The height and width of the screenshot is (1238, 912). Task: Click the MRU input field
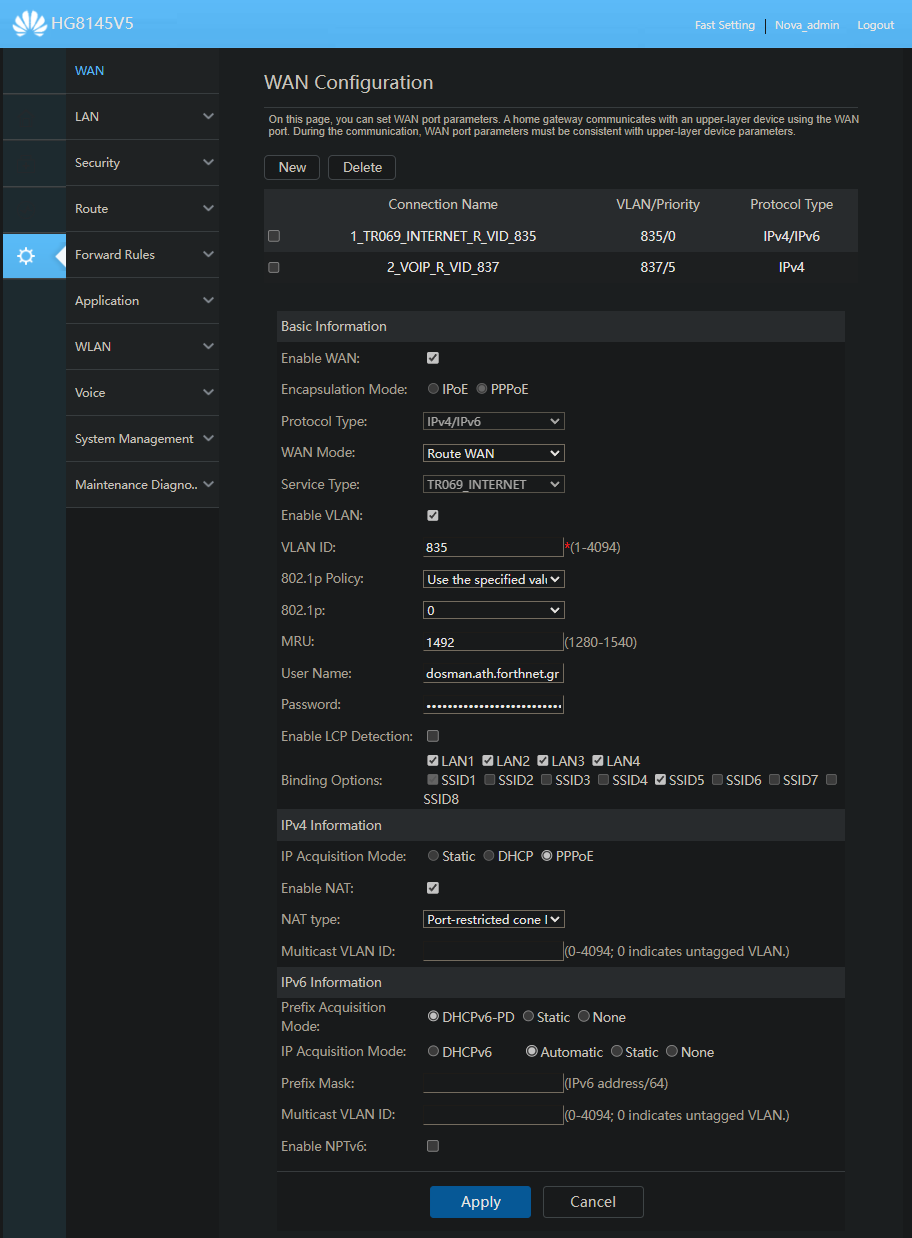pos(494,642)
